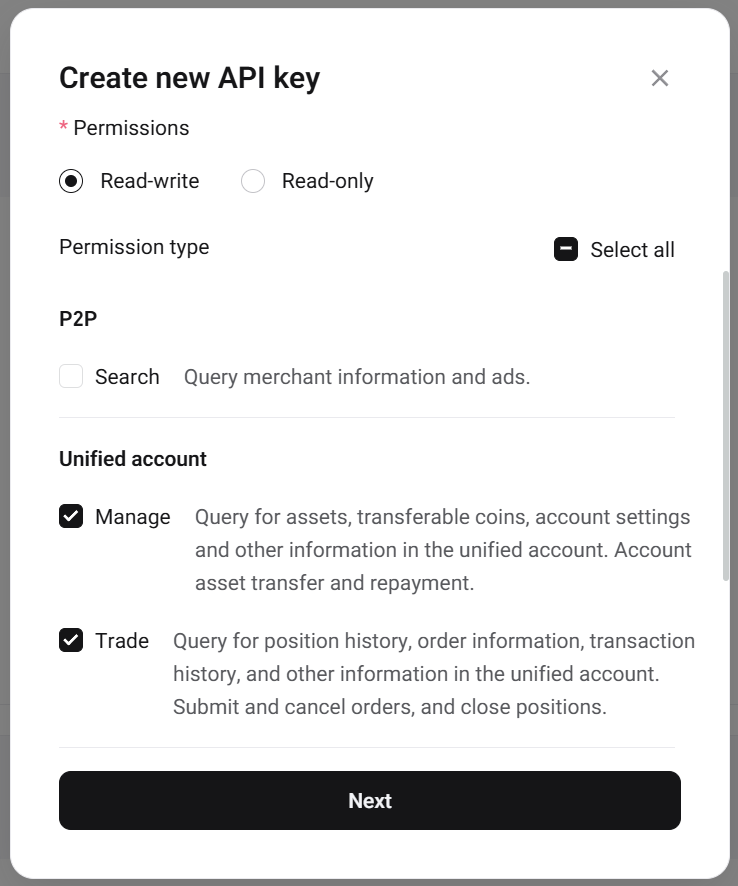Click the Select all label
The image size is (738, 886).
click(632, 250)
